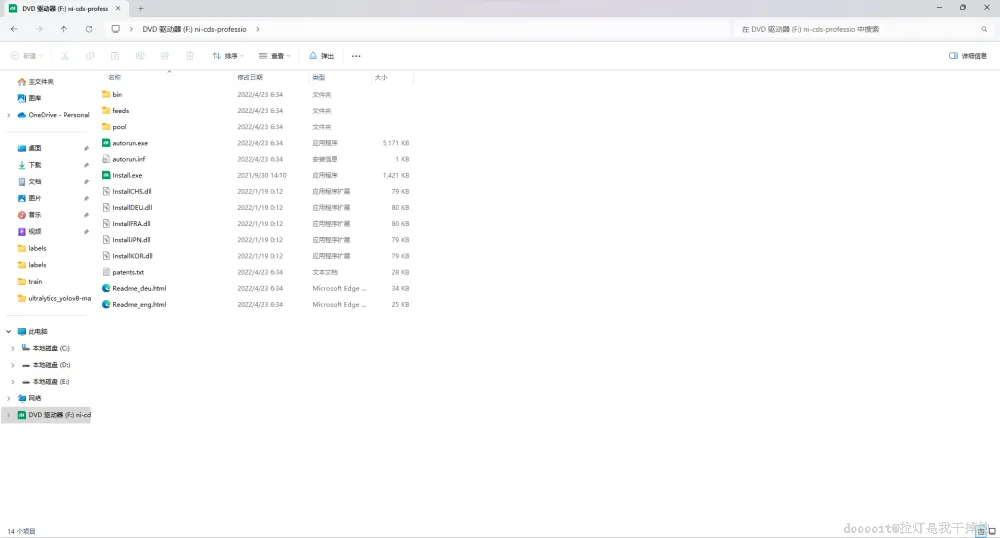Screen dimensions: 1000x538
Task: Toggle the 详细信息 details pane
Action: tap(968, 56)
